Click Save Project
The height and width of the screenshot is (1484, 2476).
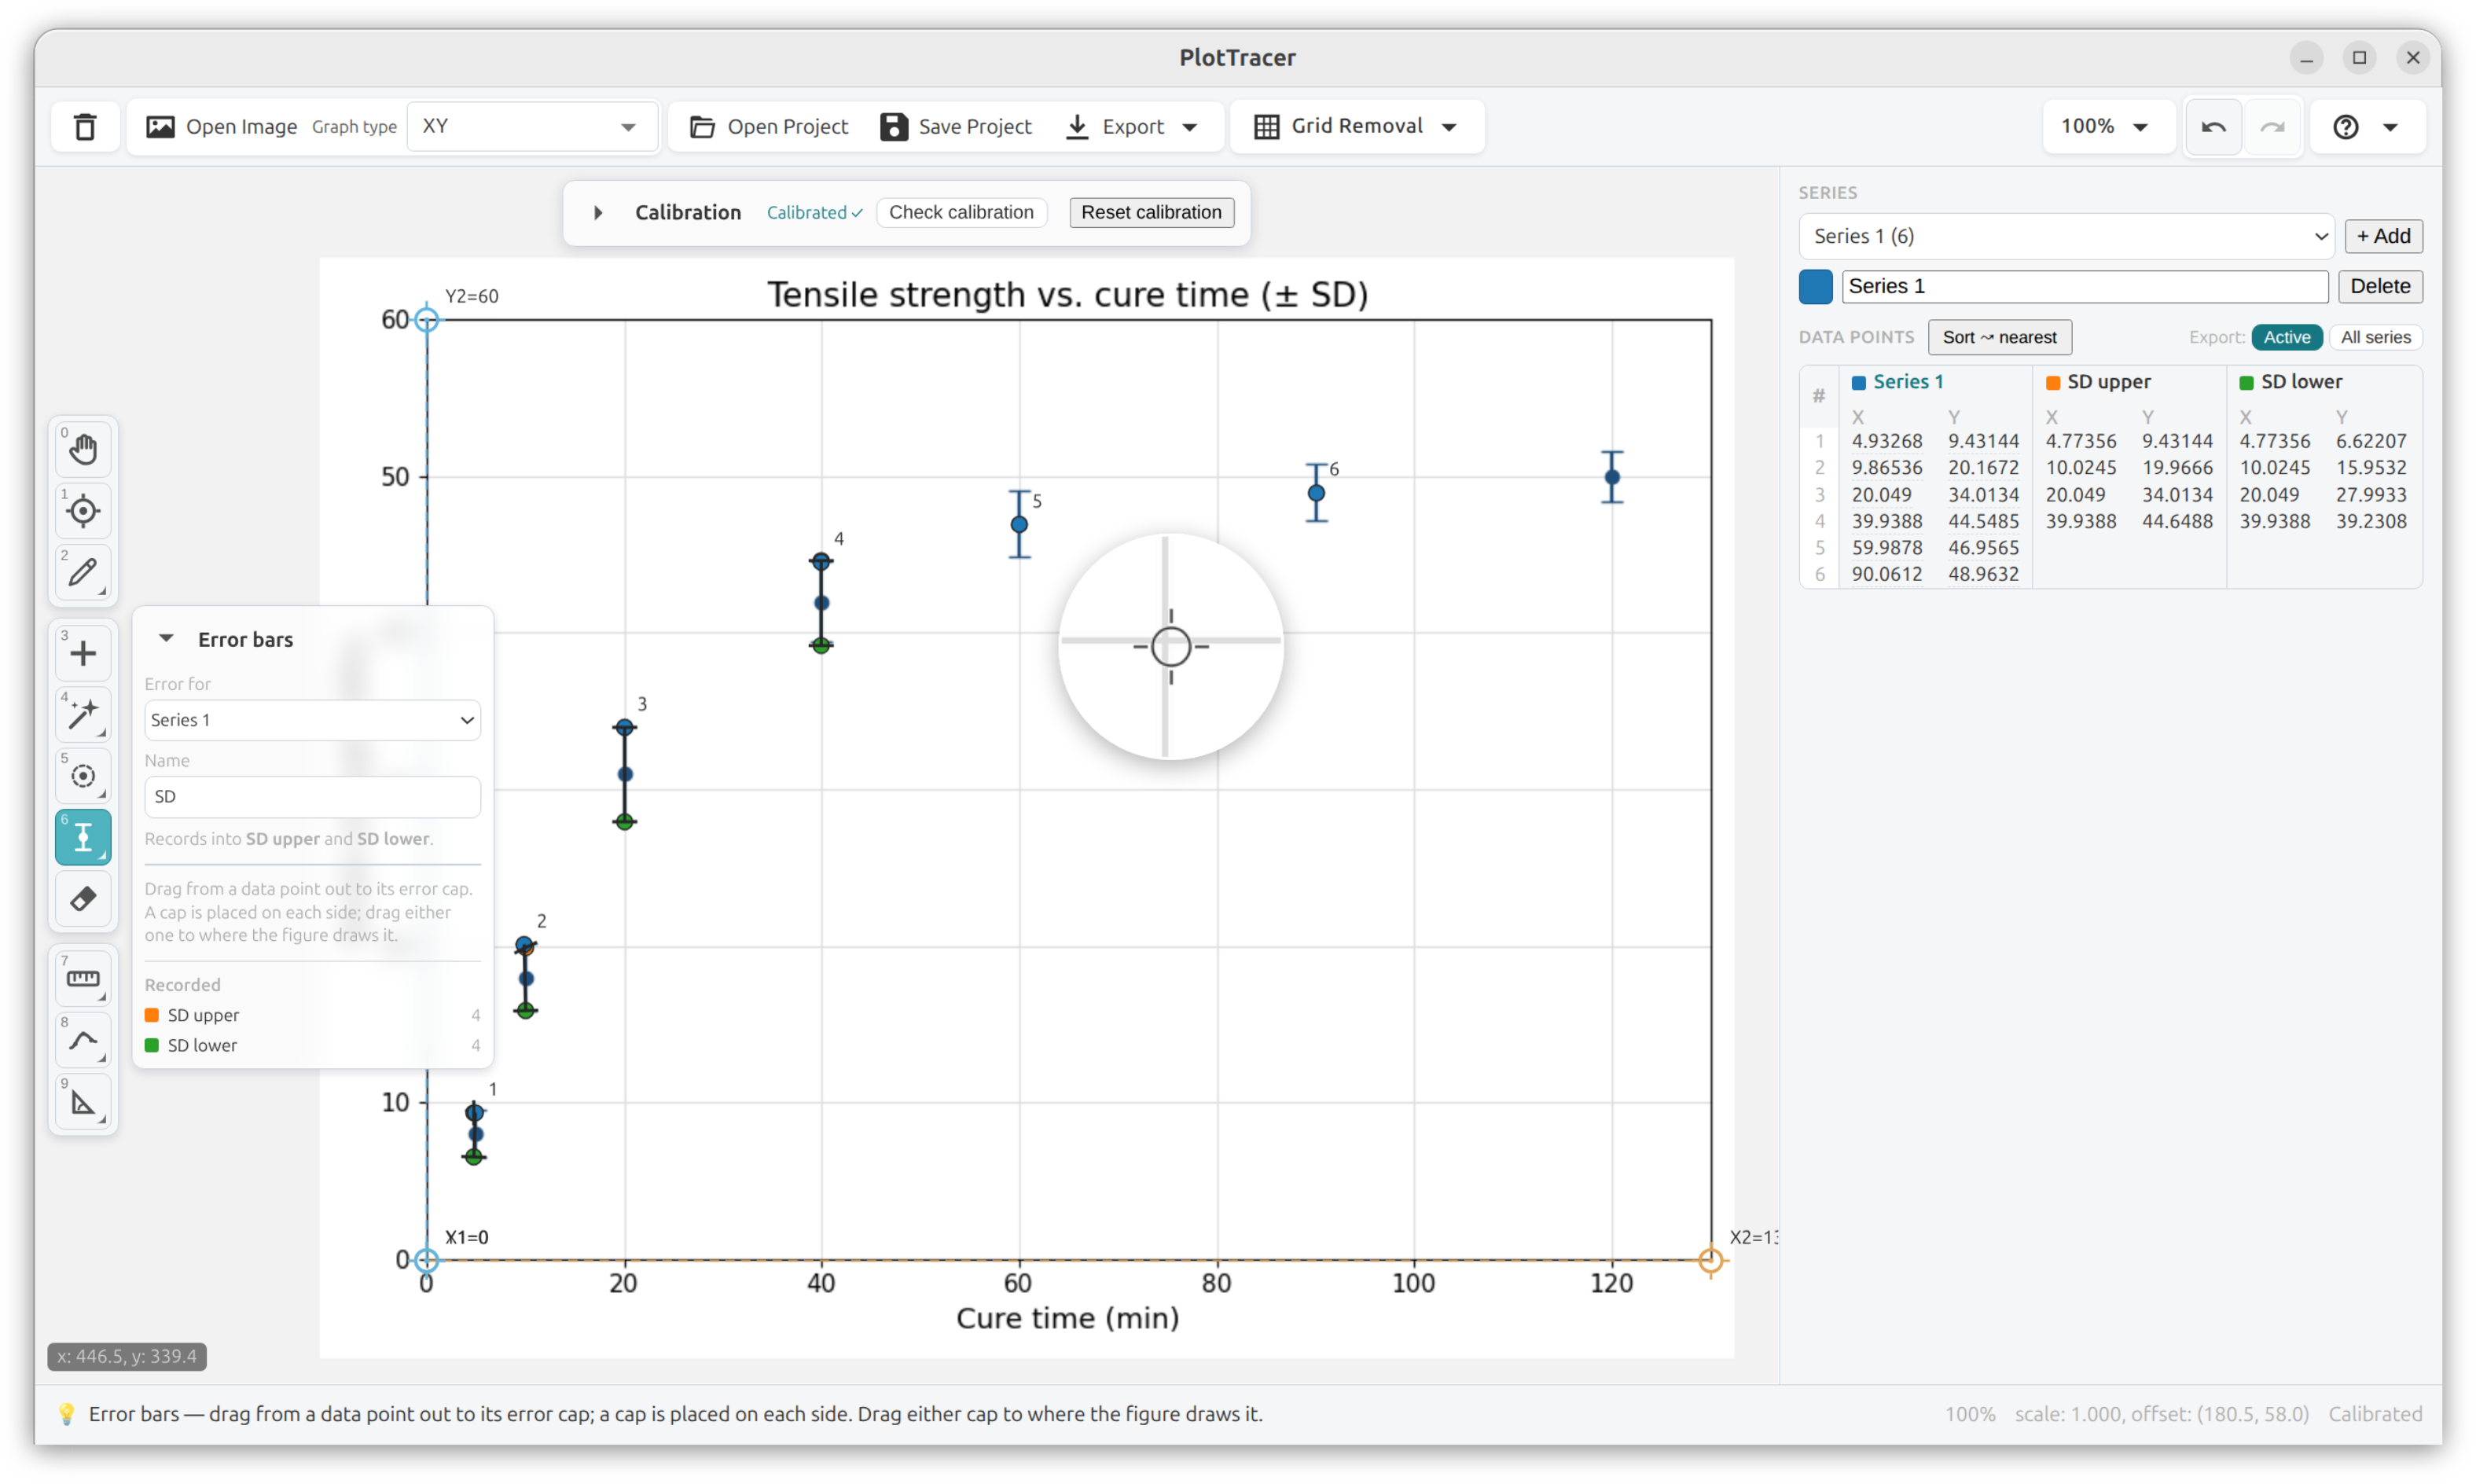coord(956,127)
